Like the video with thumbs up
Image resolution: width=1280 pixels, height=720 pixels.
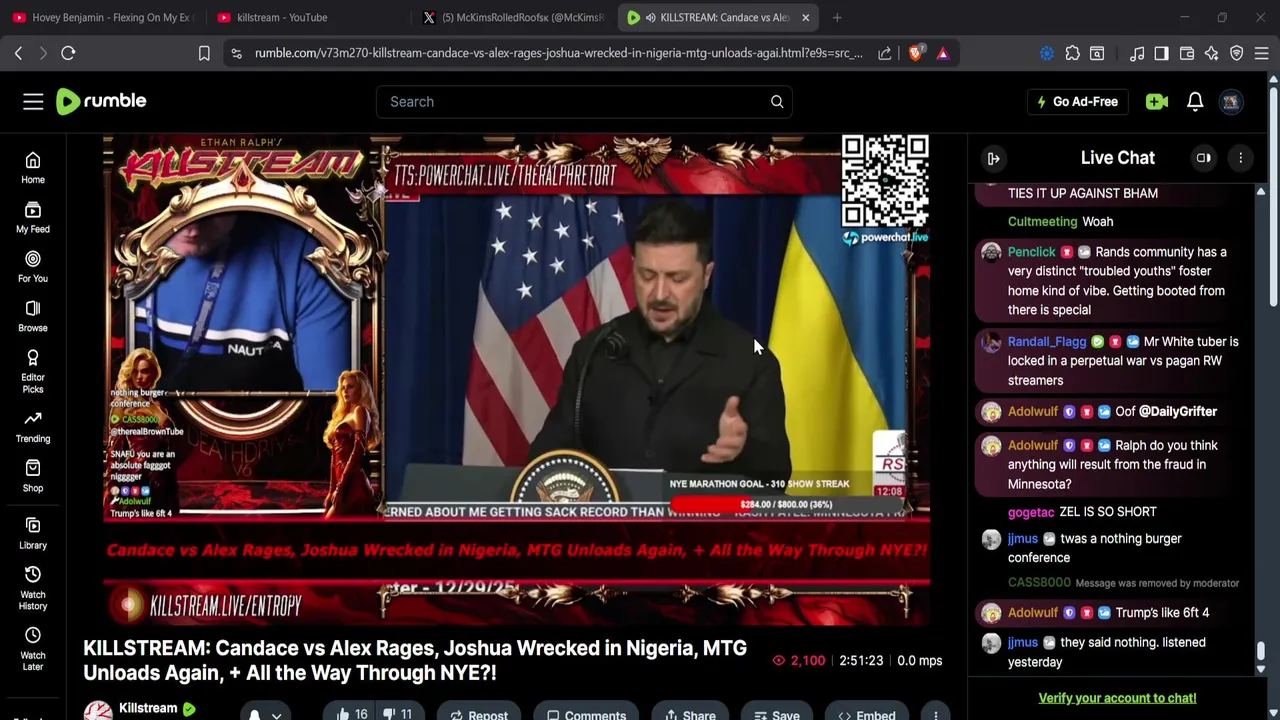pyautogui.click(x=352, y=714)
